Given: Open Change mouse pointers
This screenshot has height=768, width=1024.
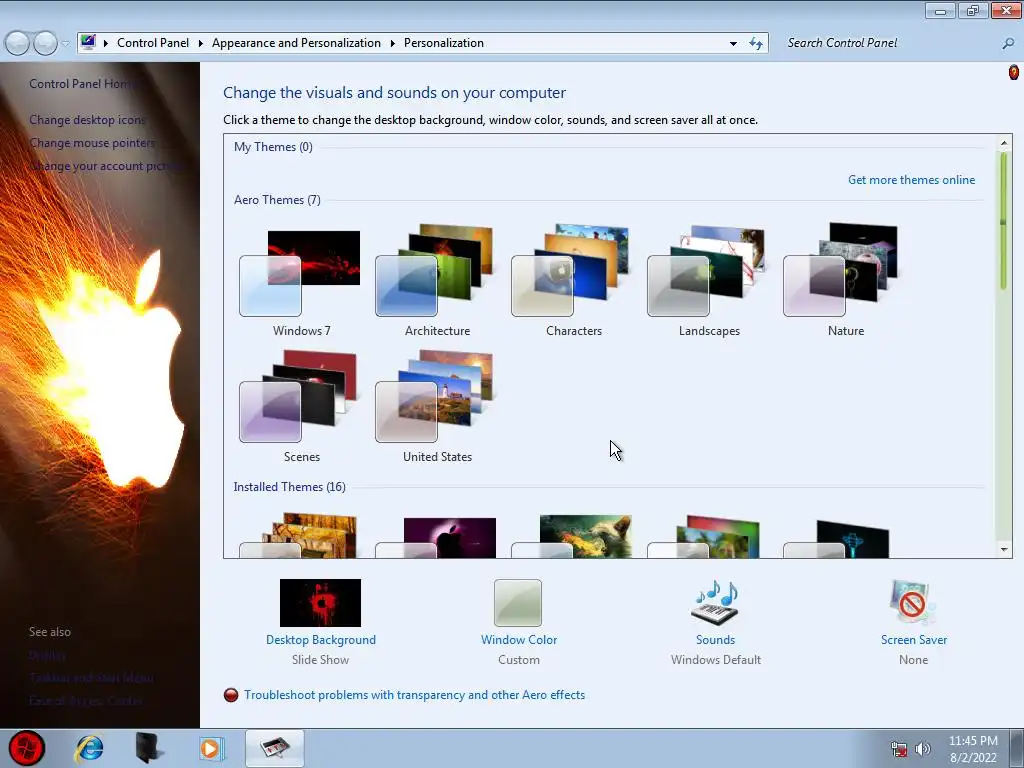Looking at the screenshot, I should pos(92,142).
